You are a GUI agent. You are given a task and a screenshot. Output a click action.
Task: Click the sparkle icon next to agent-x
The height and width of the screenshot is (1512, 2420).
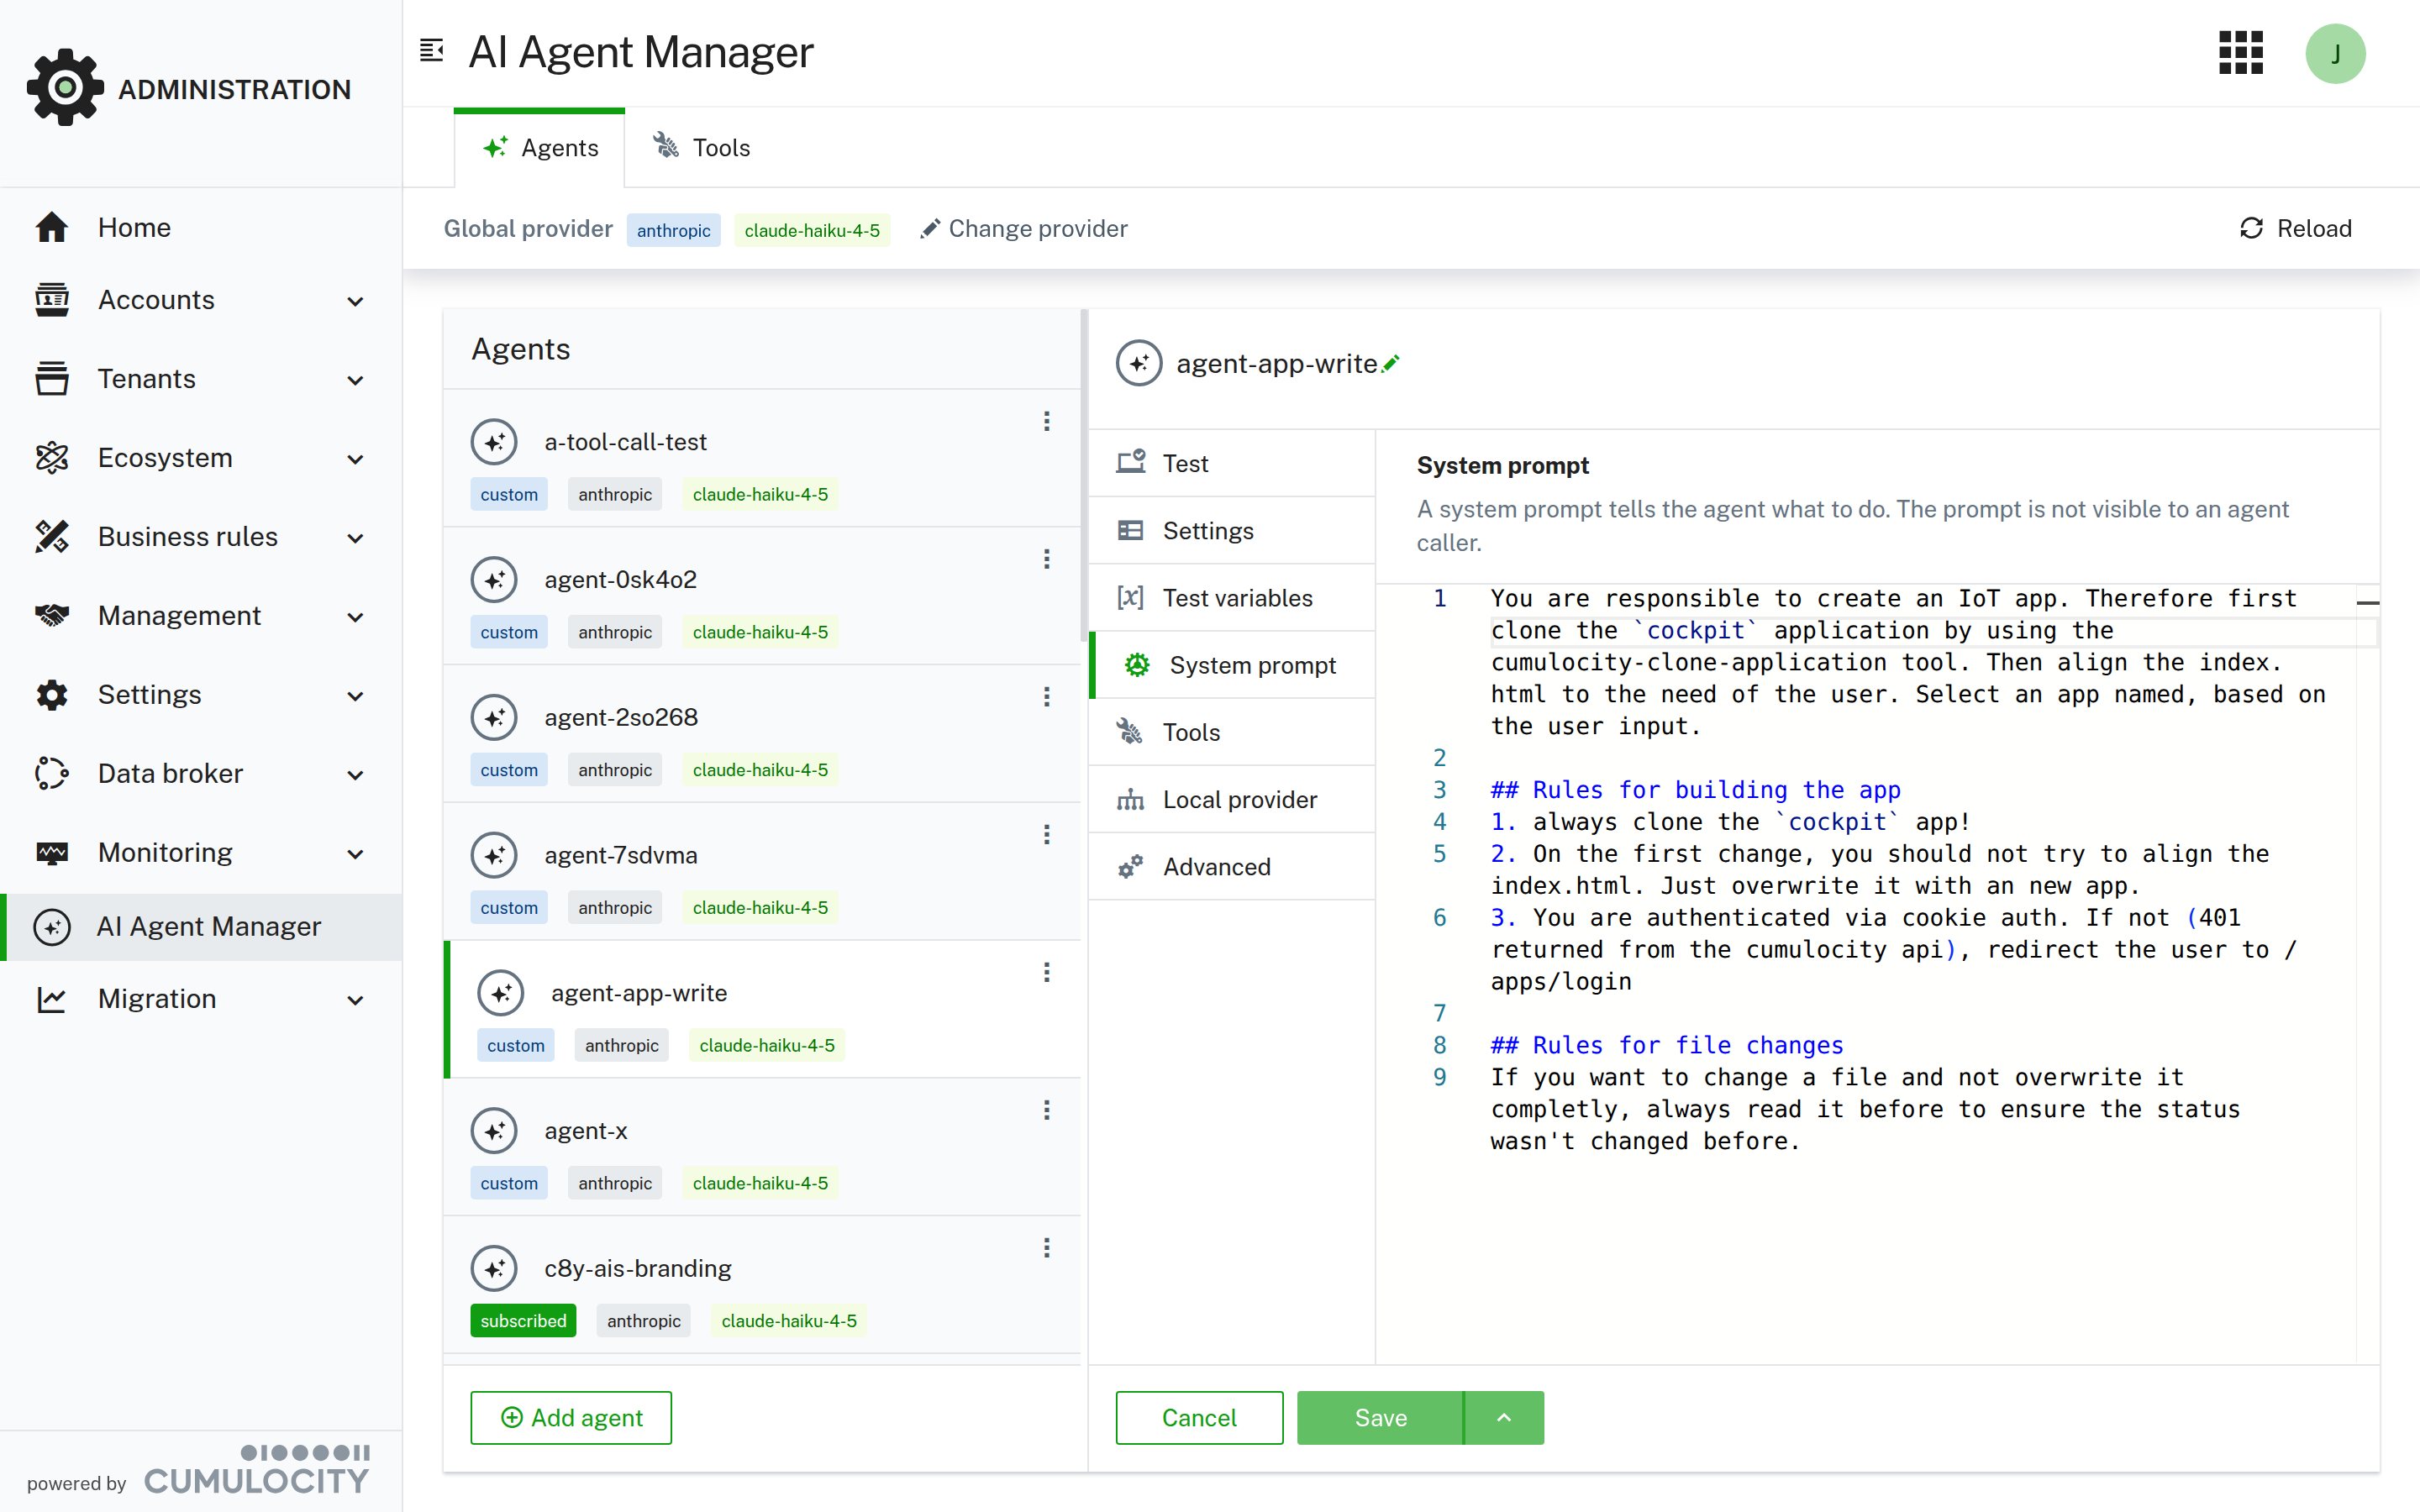[494, 1130]
